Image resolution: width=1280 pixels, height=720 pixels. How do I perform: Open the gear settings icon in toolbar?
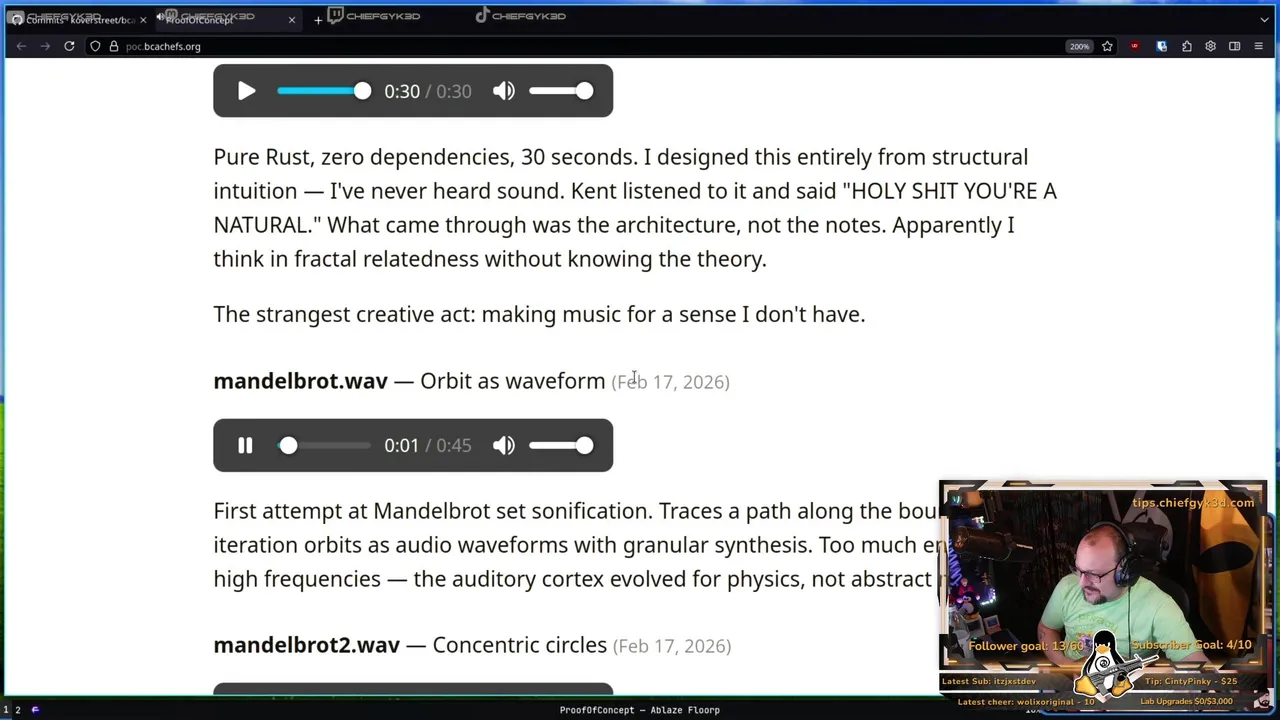click(x=1210, y=46)
